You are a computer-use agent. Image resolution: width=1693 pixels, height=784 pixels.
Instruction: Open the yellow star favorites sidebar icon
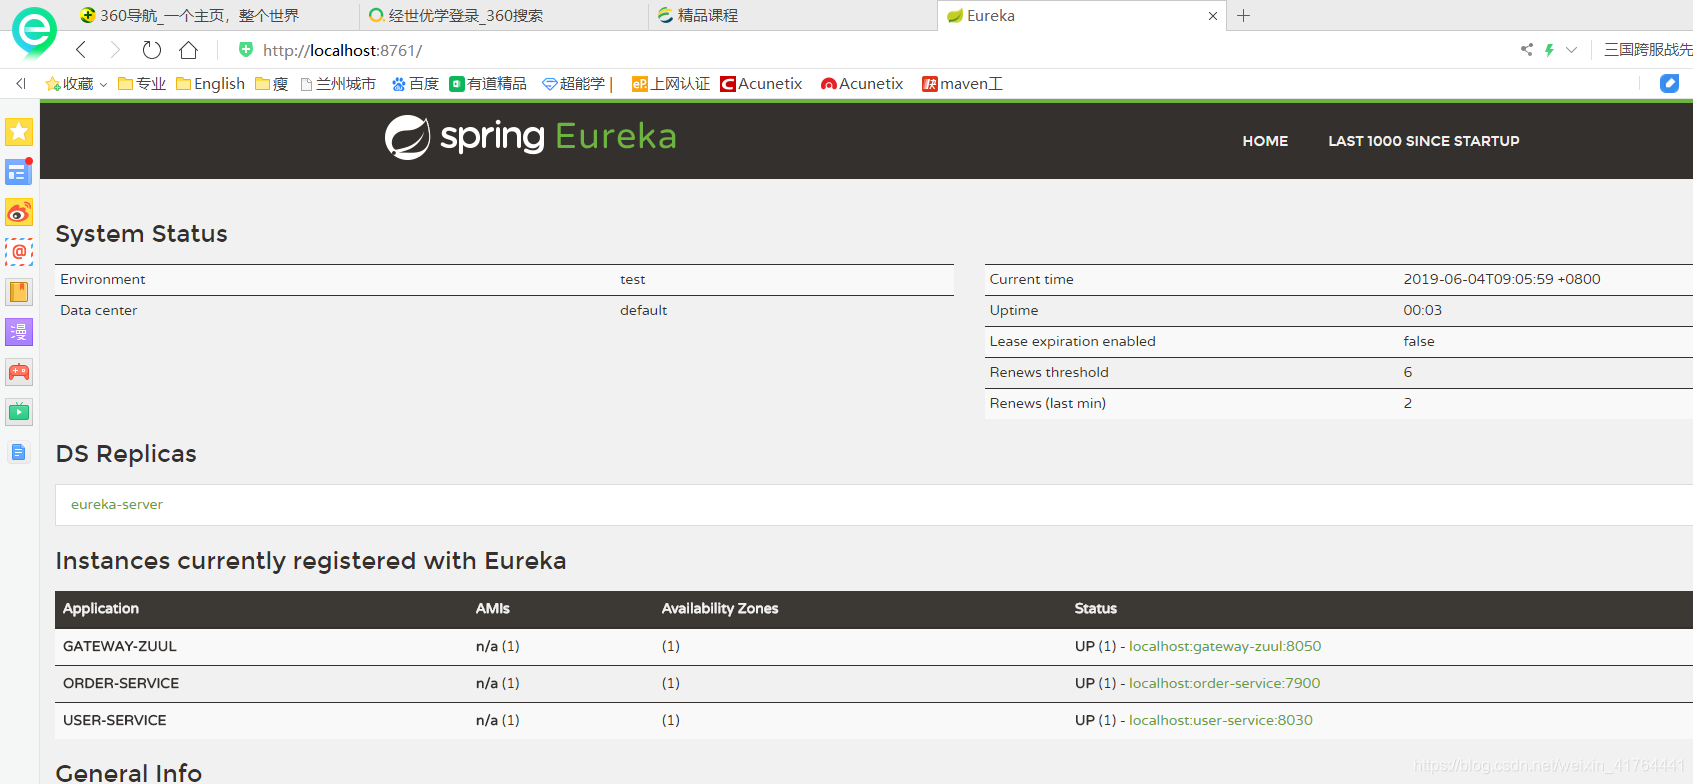point(19,132)
